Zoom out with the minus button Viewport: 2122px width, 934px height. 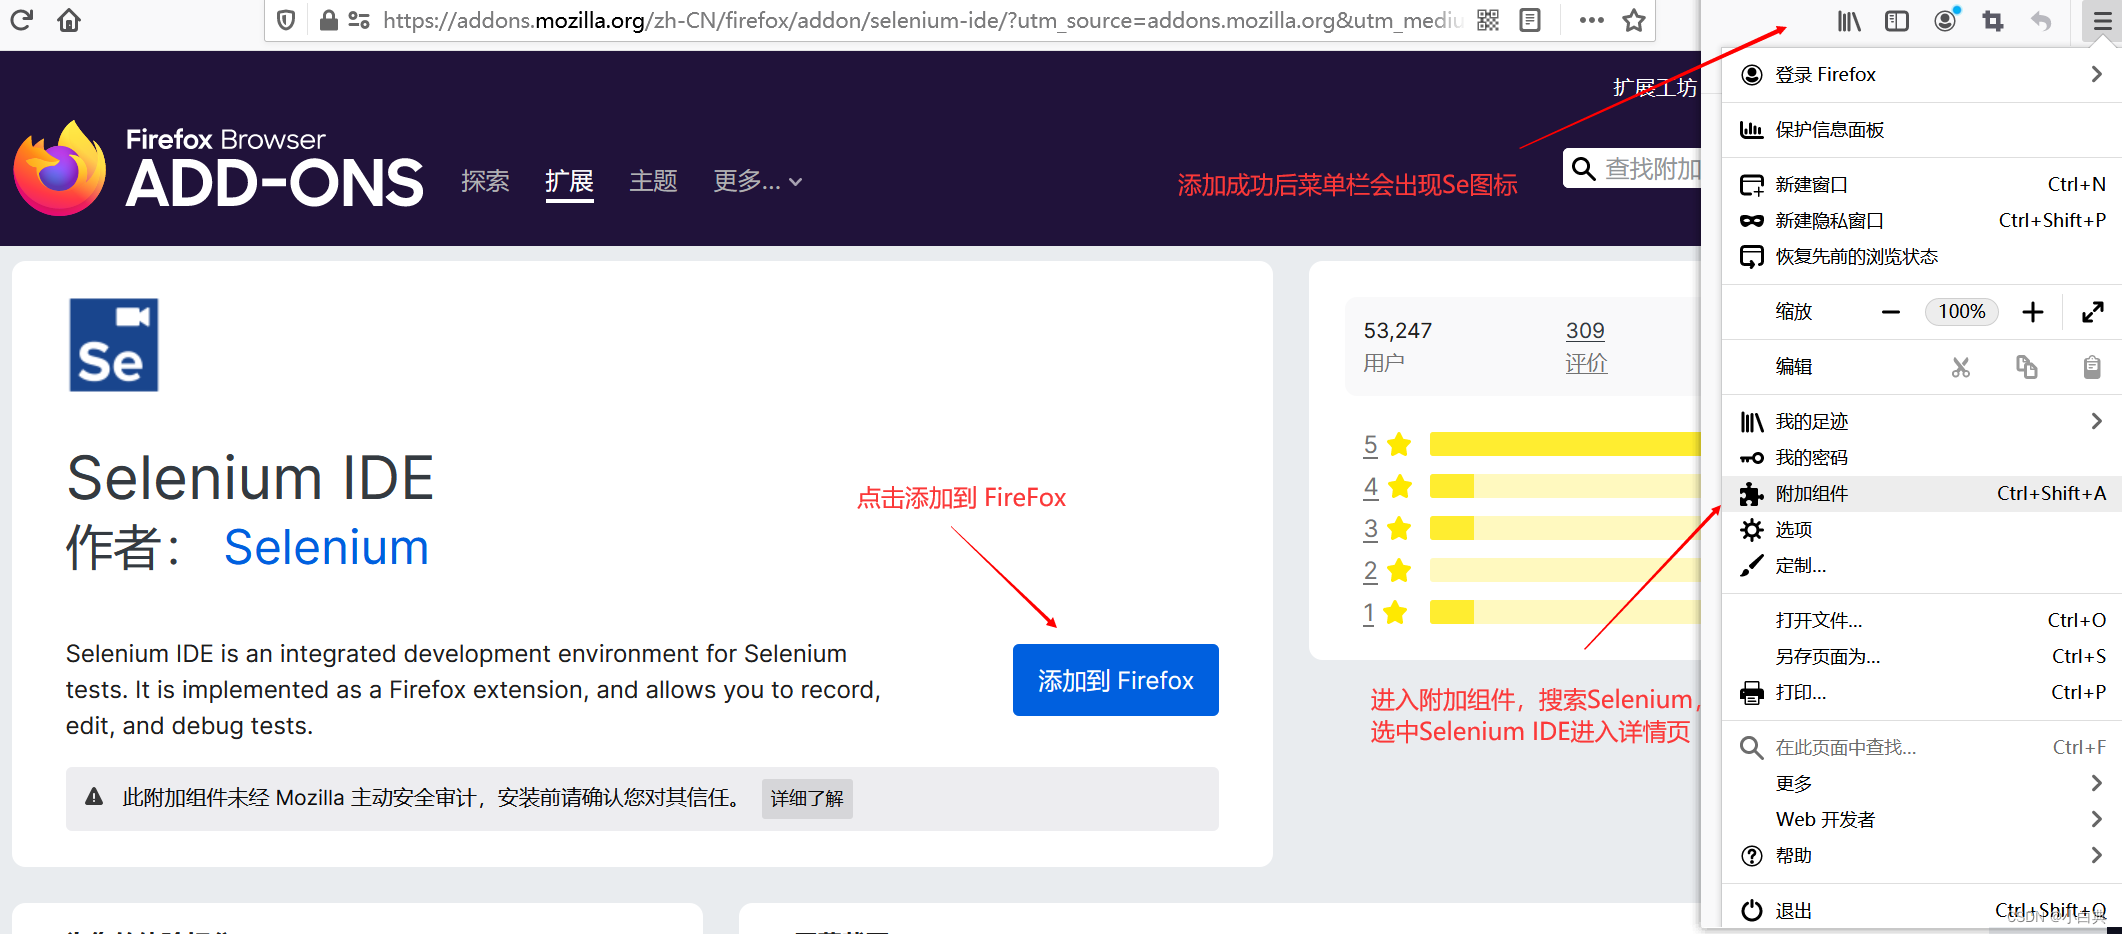pyautogui.click(x=1890, y=312)
